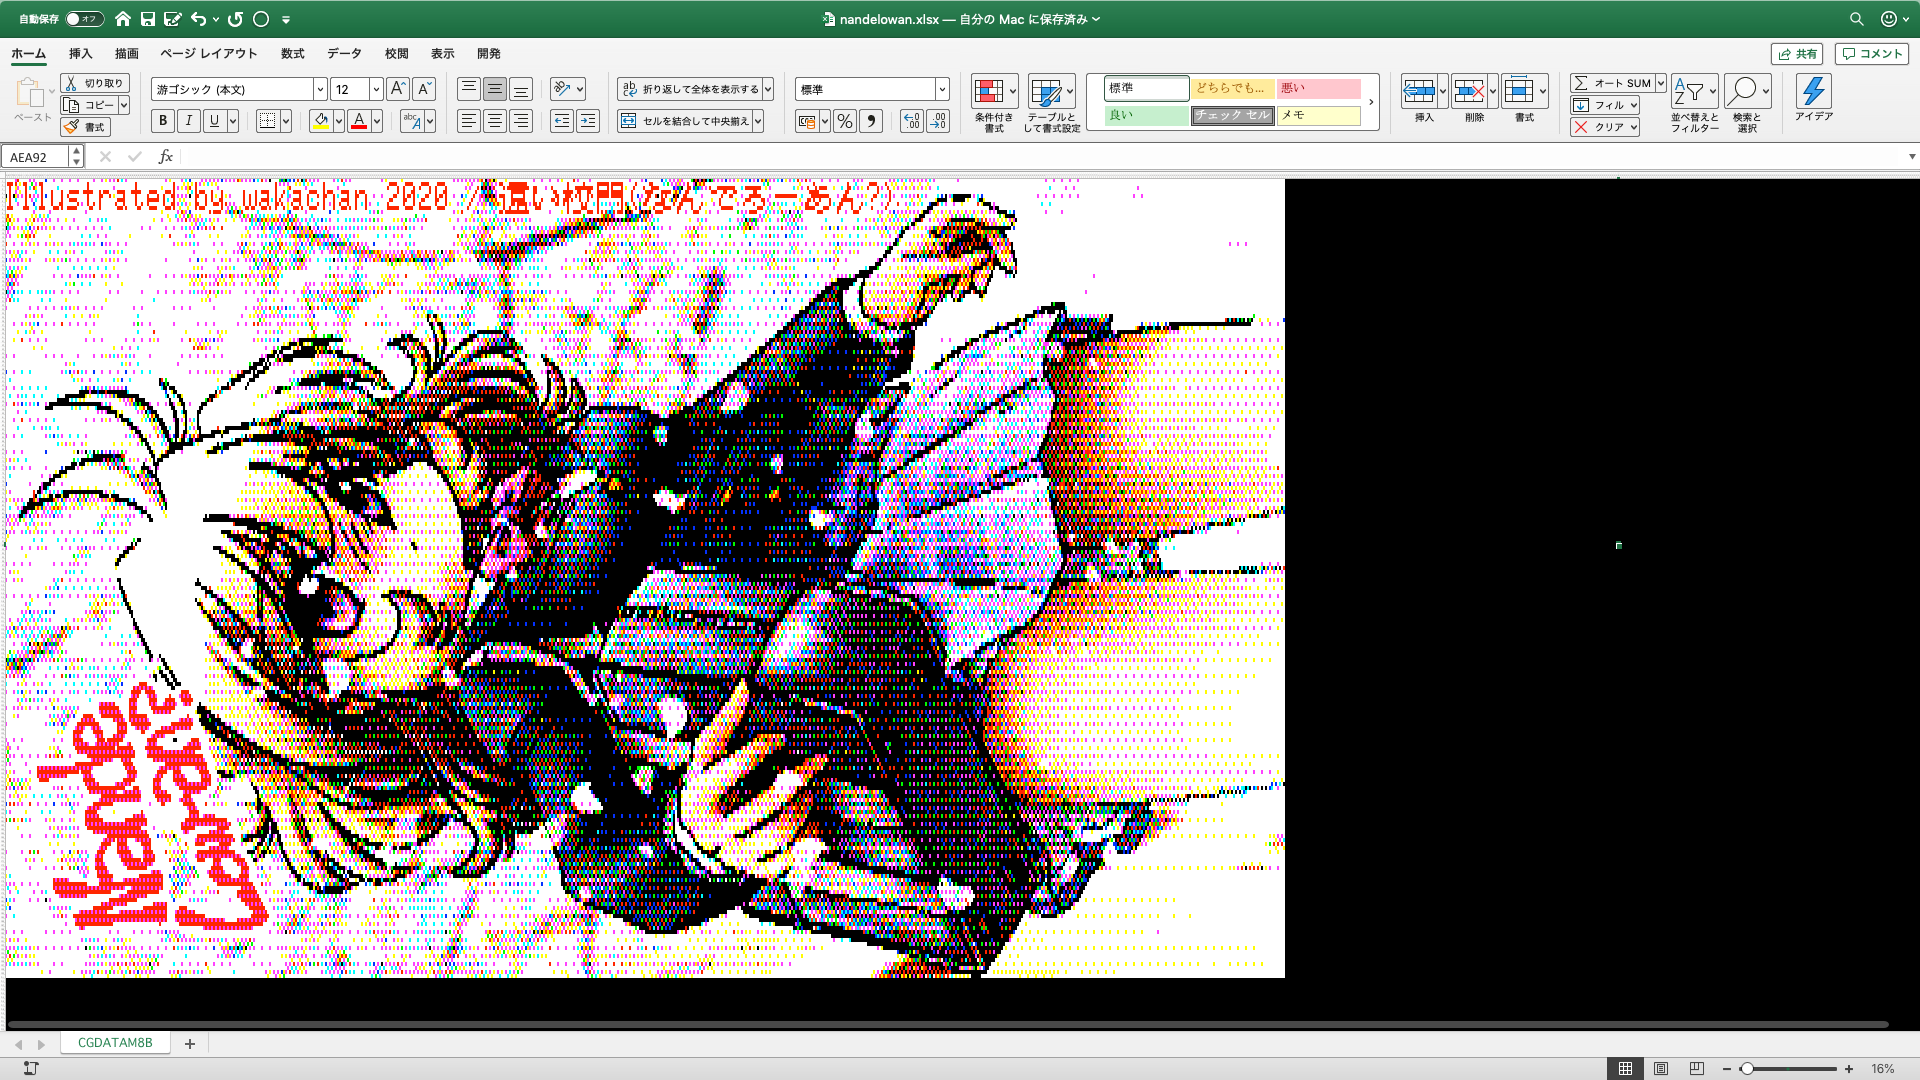Apply percent style format
This screenshot has height=1080, width=1920.
(x=845, y=121)
